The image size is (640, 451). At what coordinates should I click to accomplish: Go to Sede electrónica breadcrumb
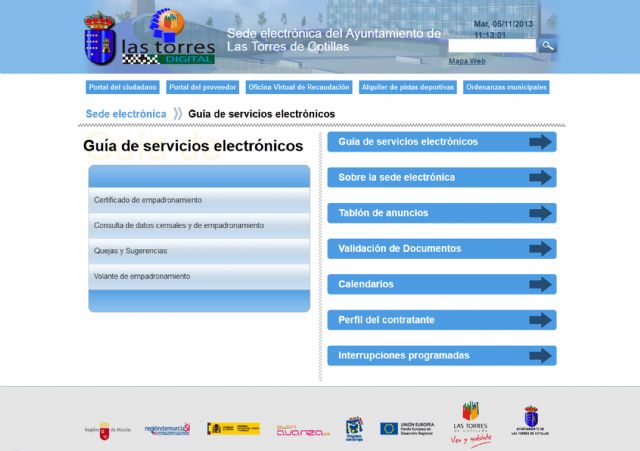(x=126, y=114)
